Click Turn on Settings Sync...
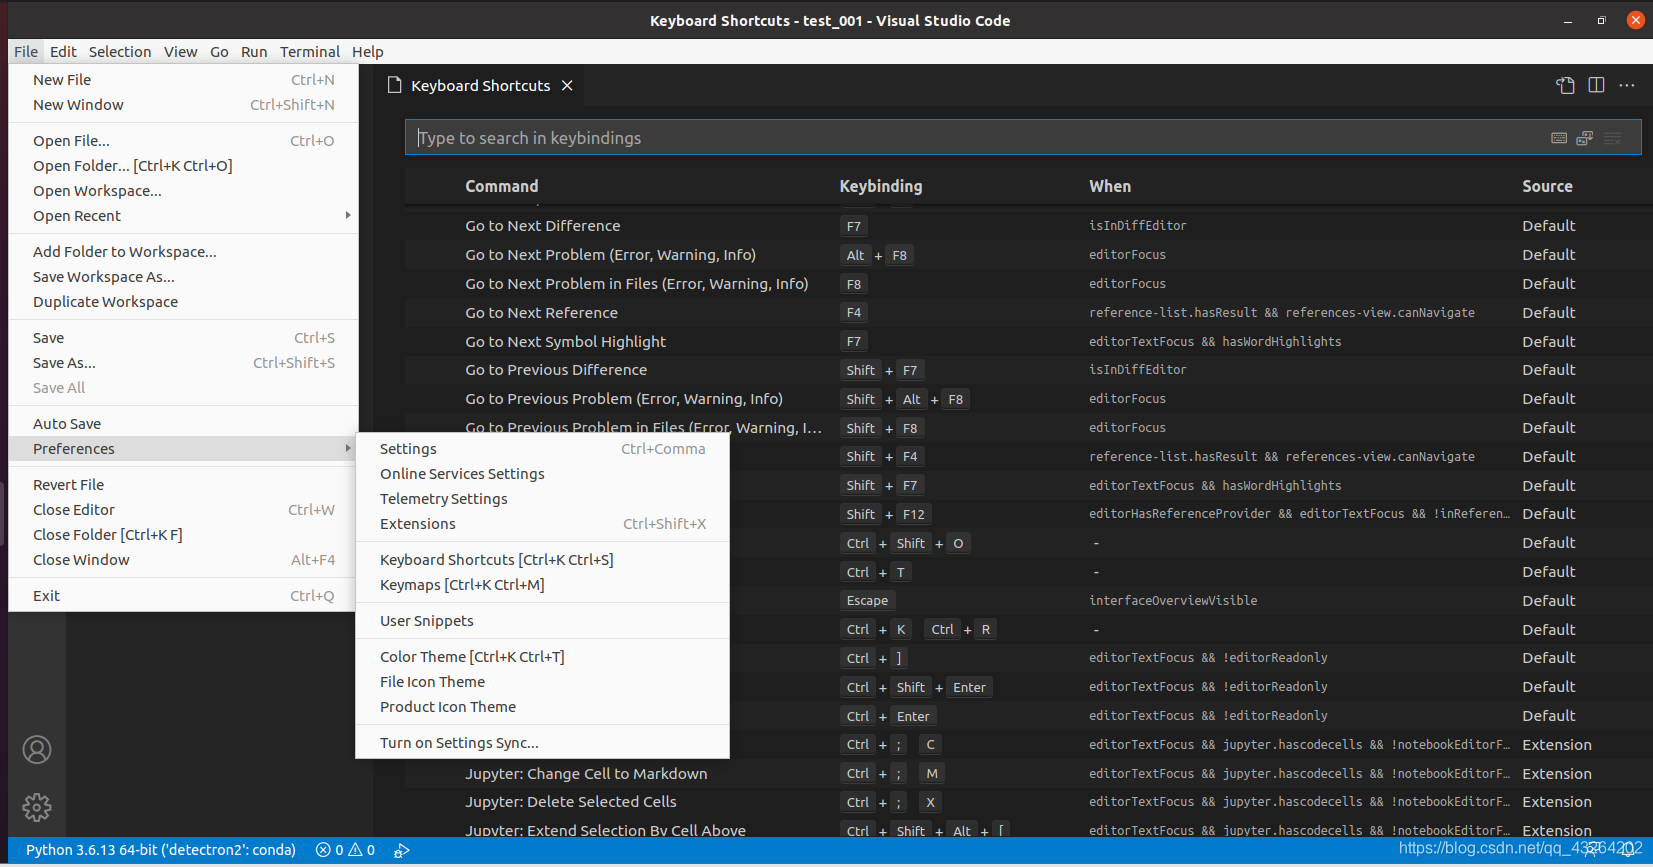Viewport: 1653px width, 867px height. 542,743
